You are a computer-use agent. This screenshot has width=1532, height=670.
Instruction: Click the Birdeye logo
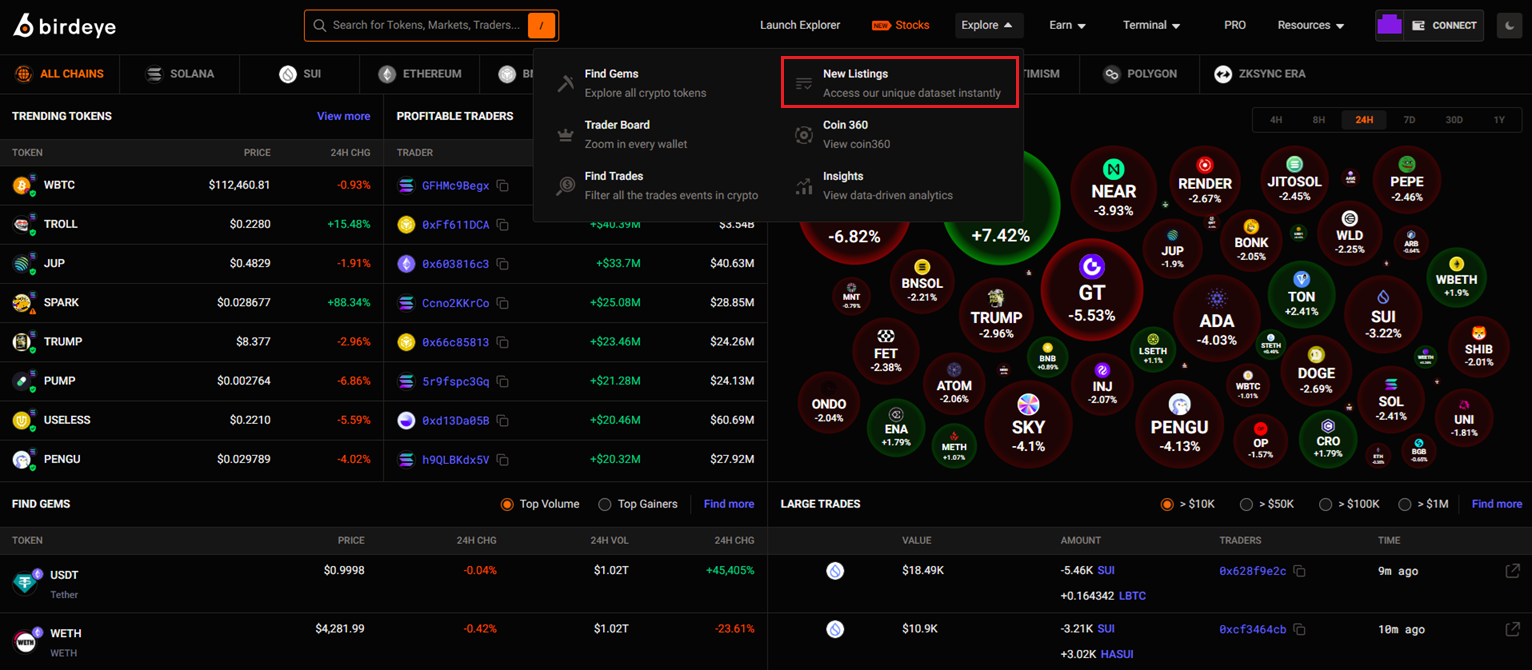pyautogui.click(x=65, y=26)
